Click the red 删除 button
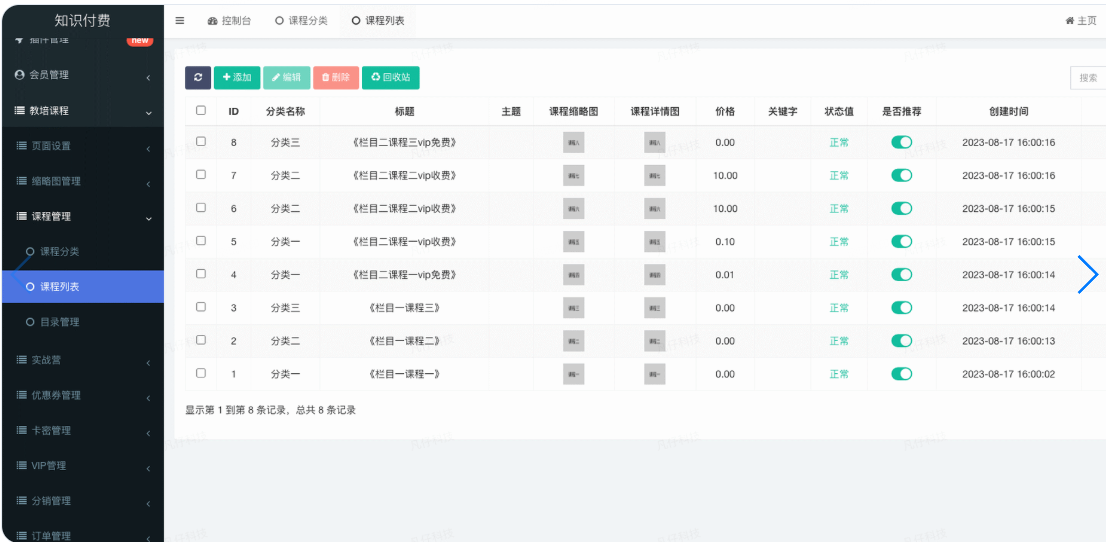The width and height of the screenshot is (1106, 542). (x=336, y=77)
